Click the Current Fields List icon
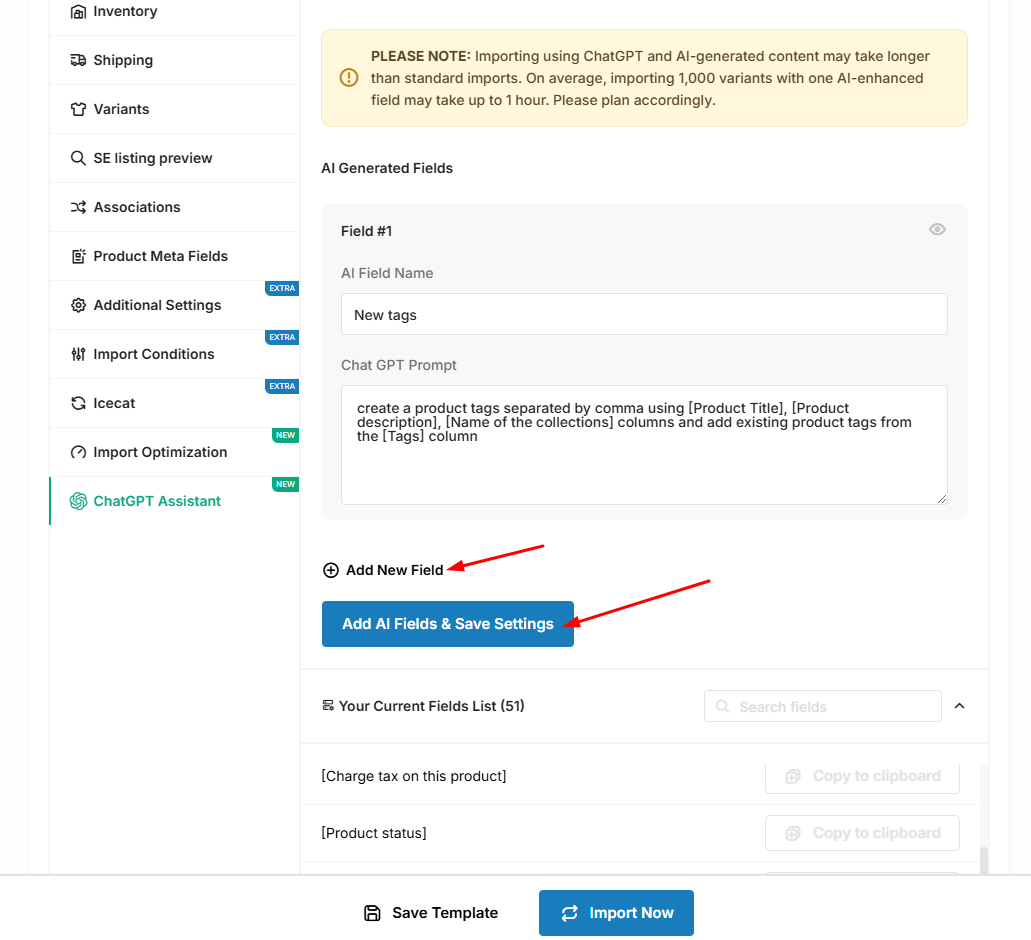 click(x=327, y=706)
